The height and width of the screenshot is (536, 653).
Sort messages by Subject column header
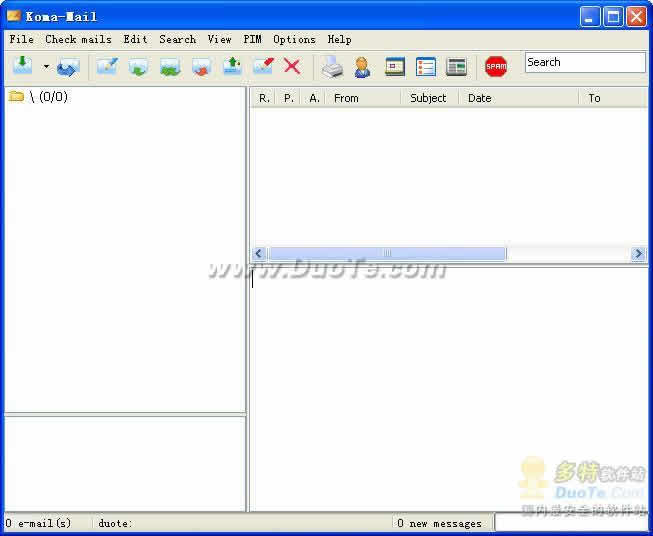point(428,98)
